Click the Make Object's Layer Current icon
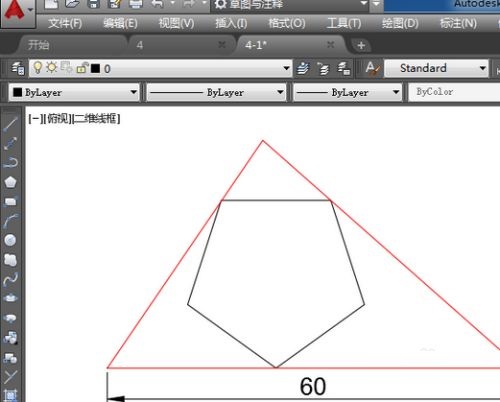The image size is (500, 402). click(x=303, y=68)
